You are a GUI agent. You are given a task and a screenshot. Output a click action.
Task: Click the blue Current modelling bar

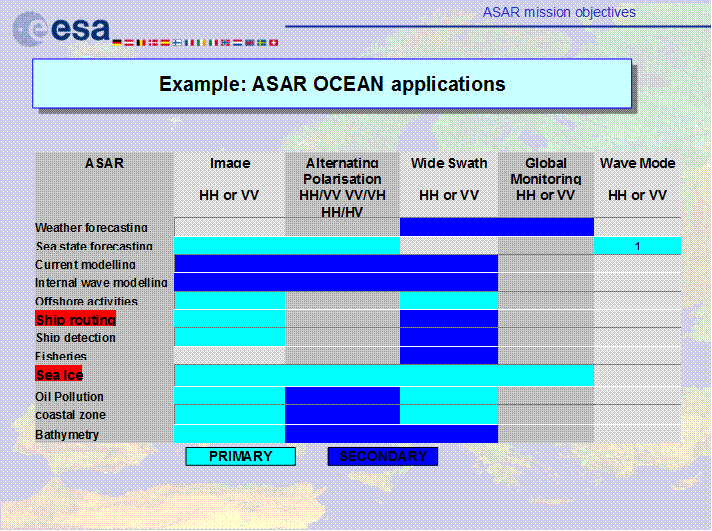pyautogui.click(x=336, y=263)
